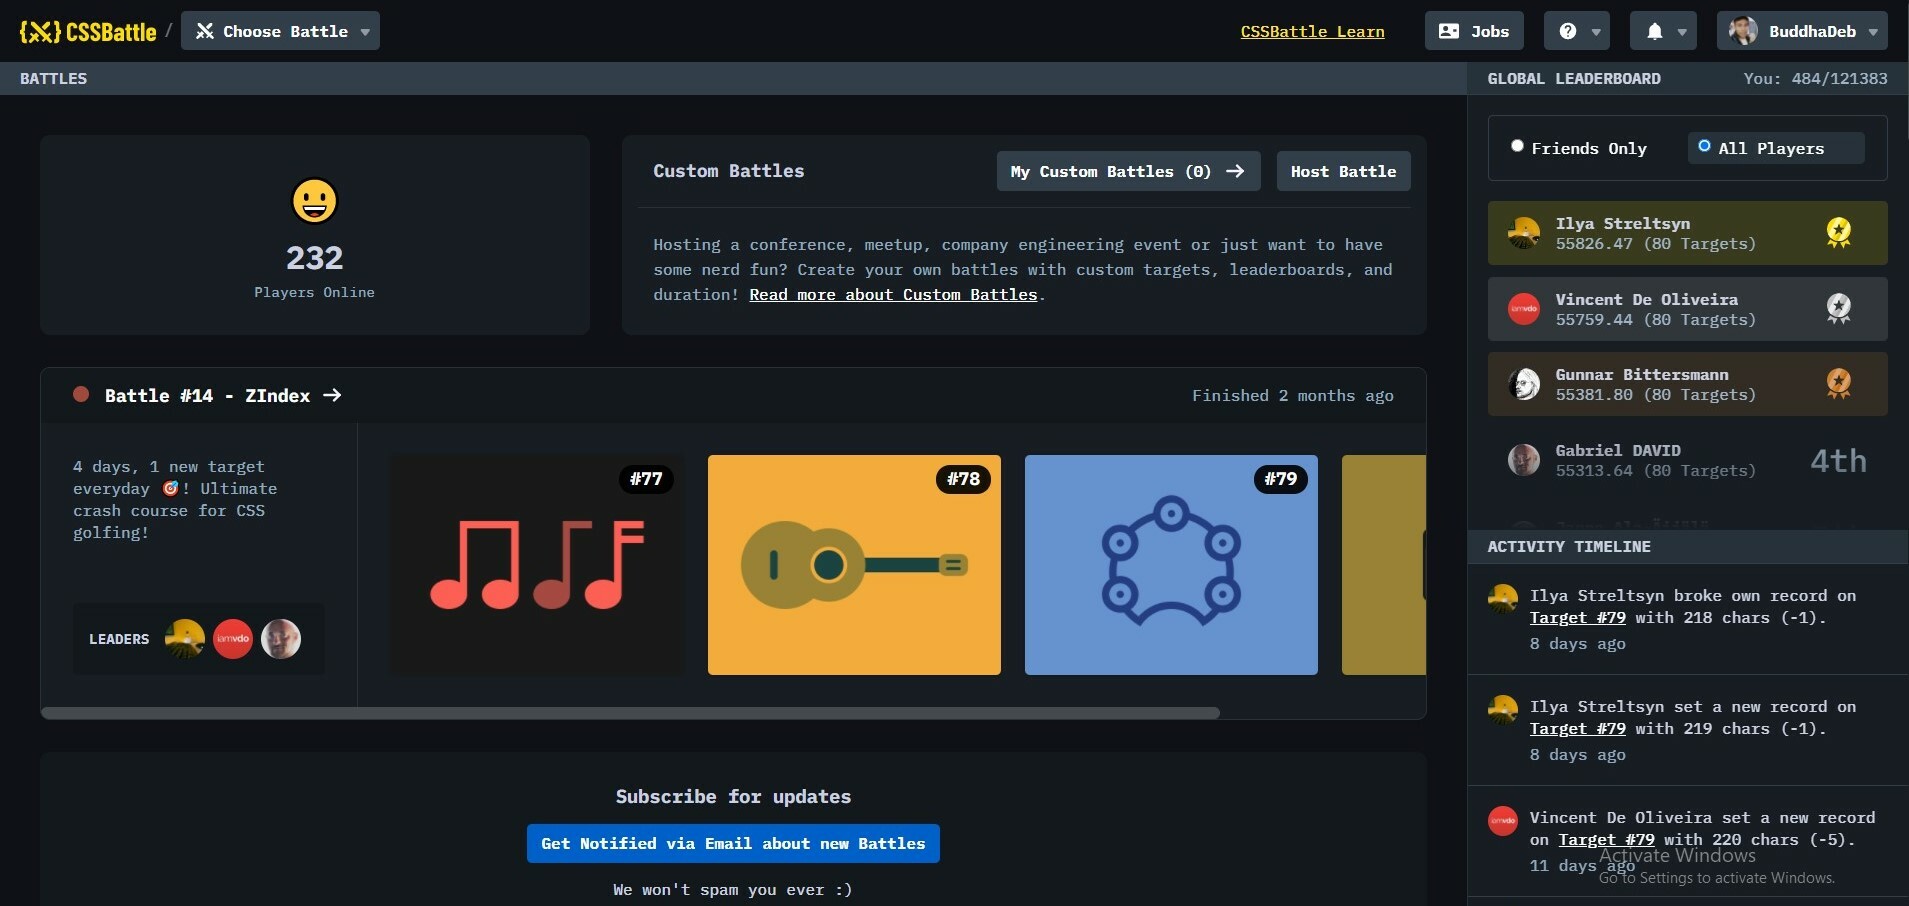
Task: Click Ilya Streltsyn's gold medal icon
Action: click(x=1838, y=232)
